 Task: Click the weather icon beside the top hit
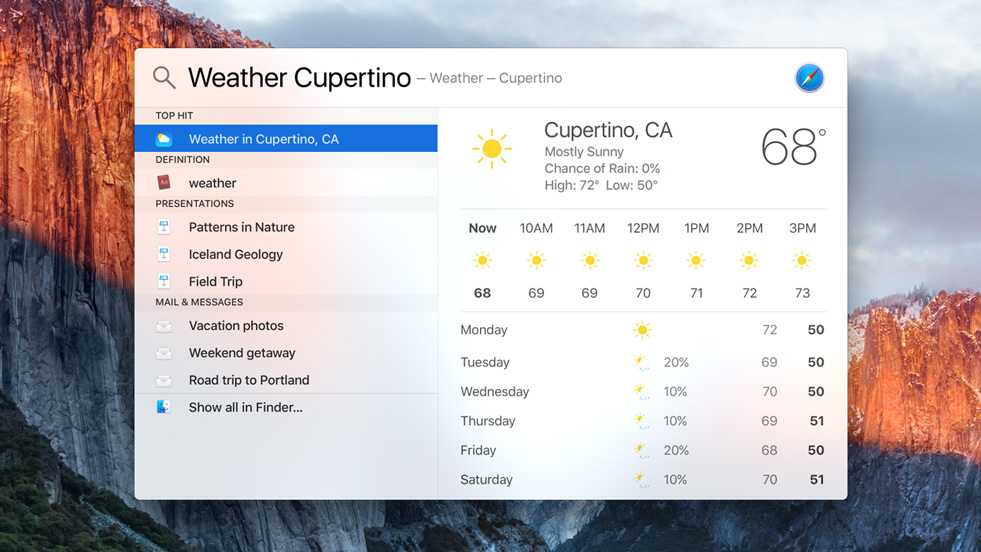164,139
